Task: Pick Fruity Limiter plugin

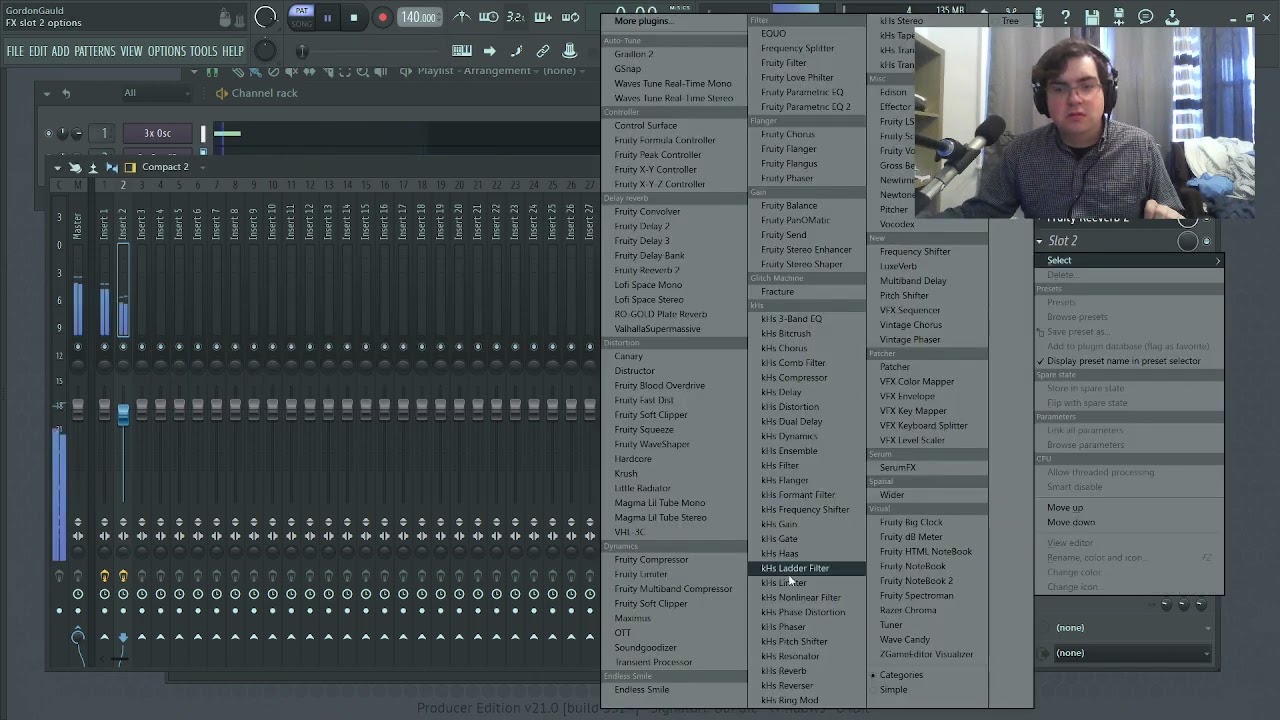Action: 640,575
